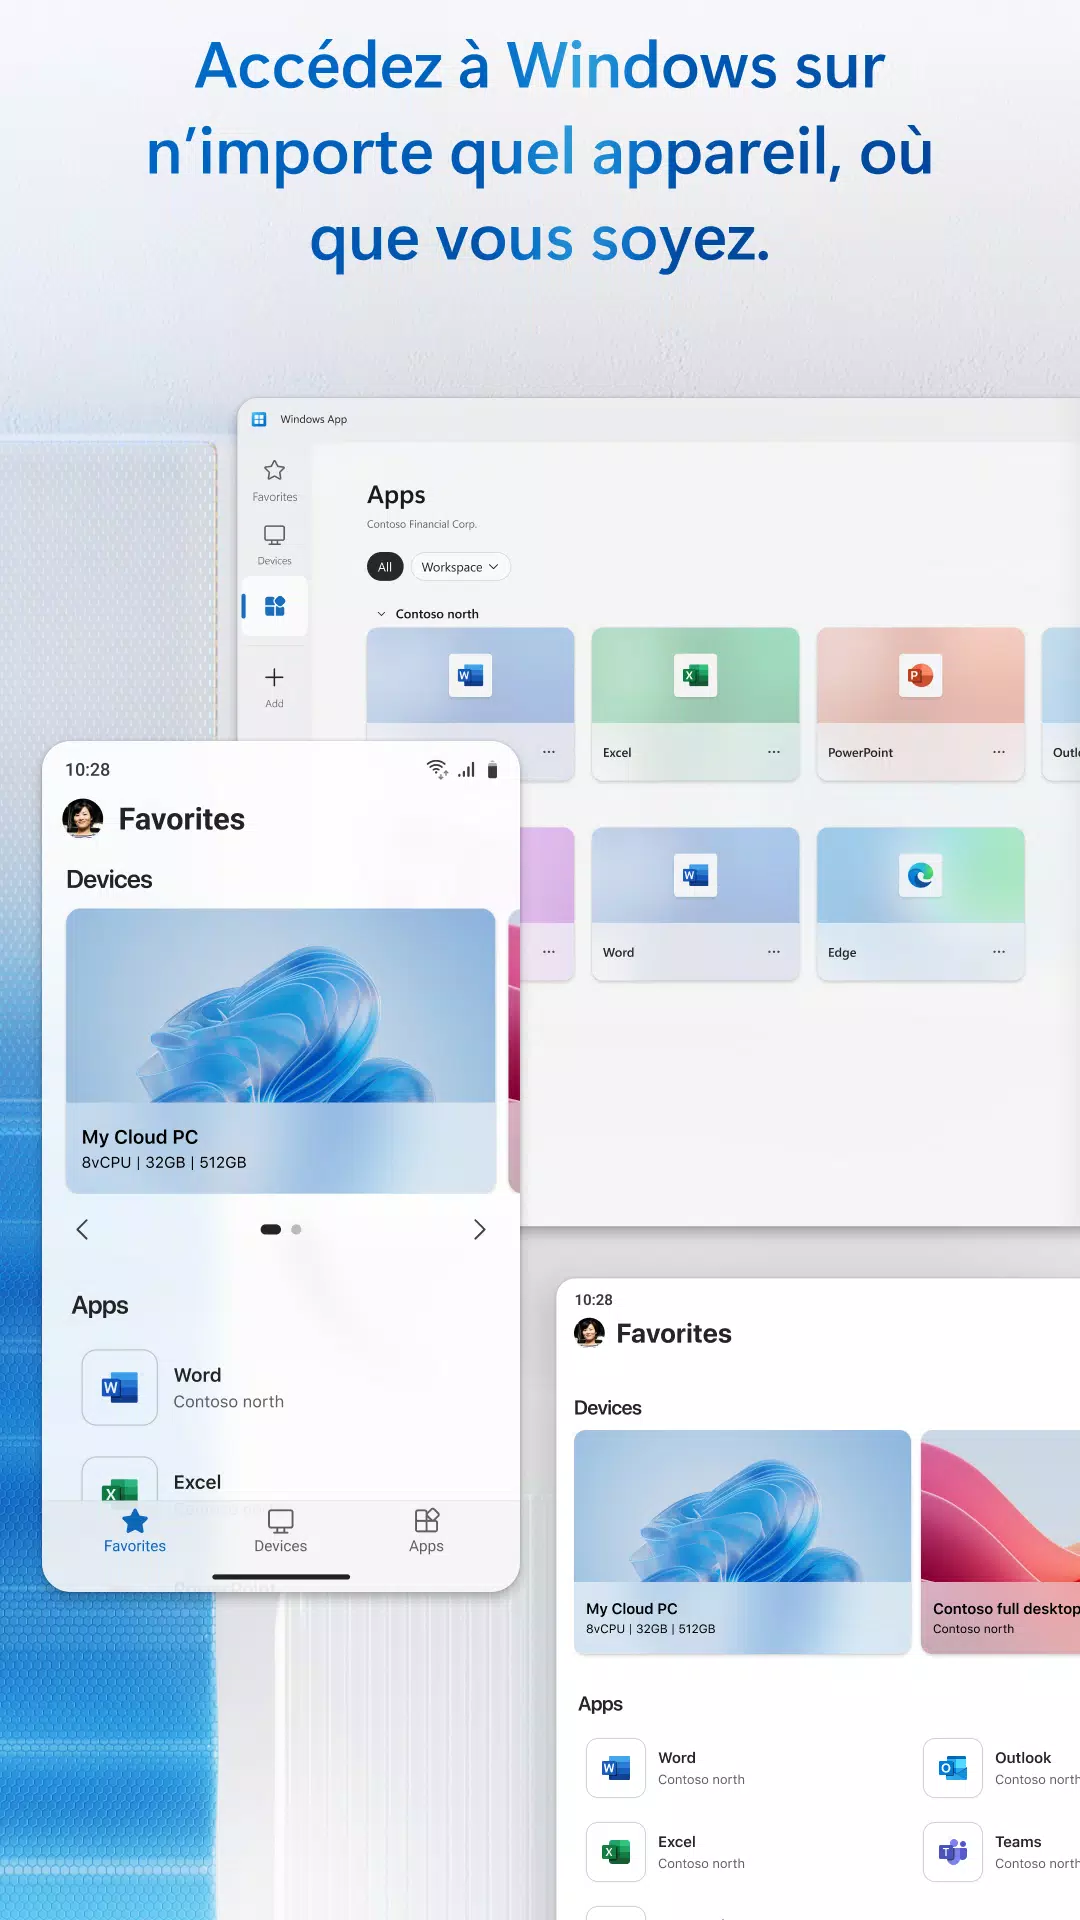
Task: Click the PowerPoint icon on the red card
Action: (921, 676)
